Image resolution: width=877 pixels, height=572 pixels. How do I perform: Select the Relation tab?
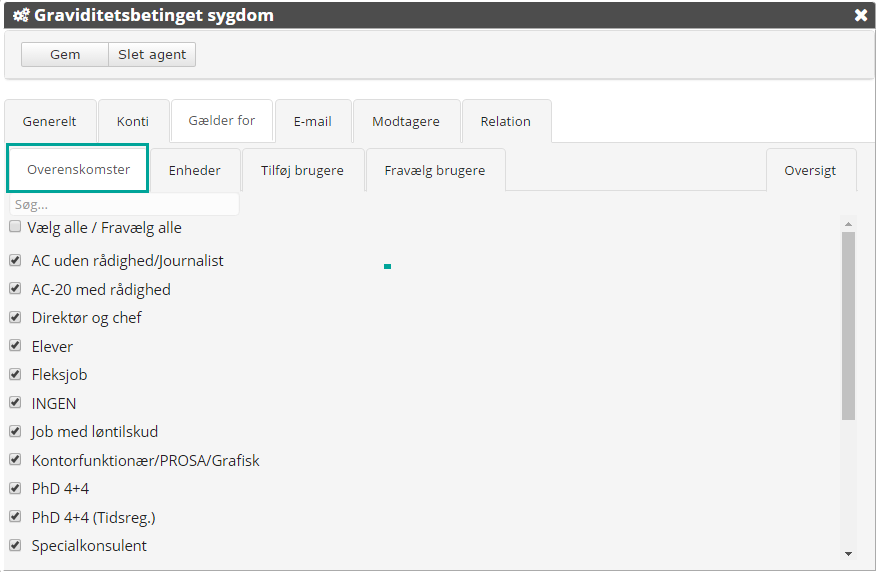pos(506,121)
